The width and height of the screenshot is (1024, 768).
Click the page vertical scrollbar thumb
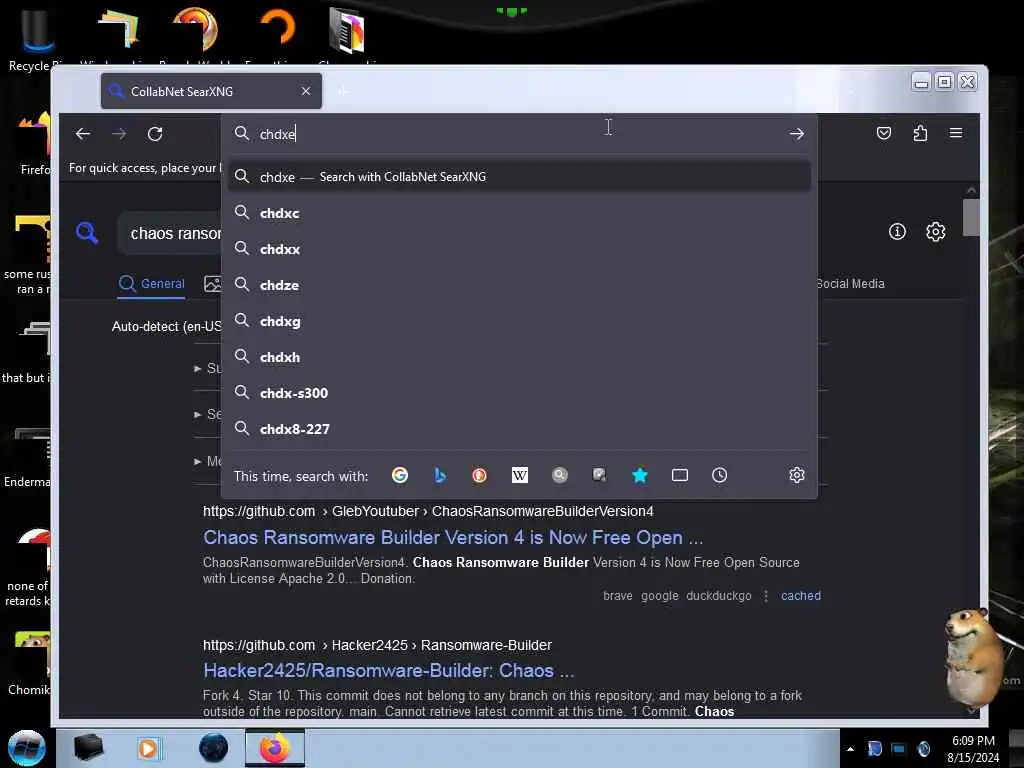[970, 217]
